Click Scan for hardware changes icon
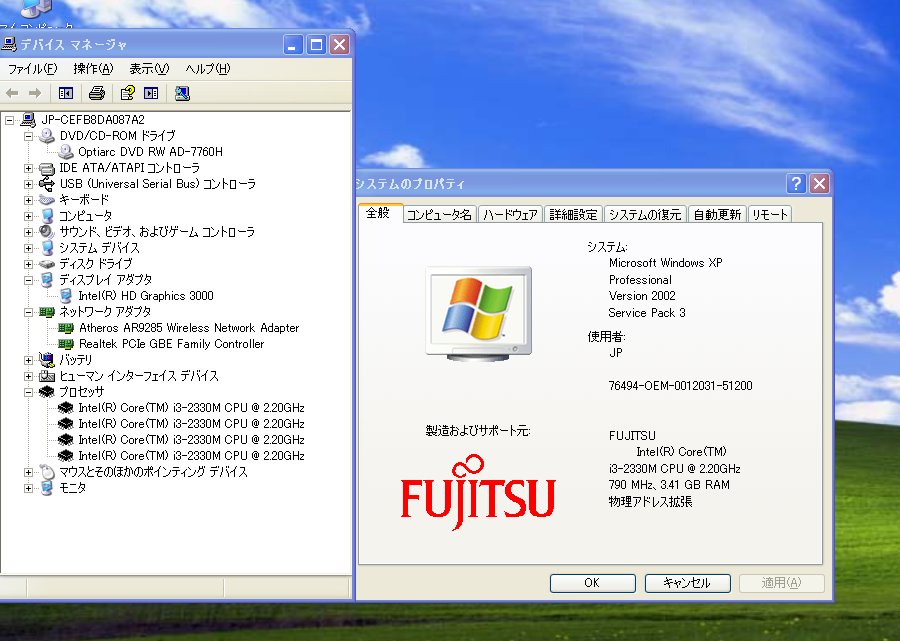The image size is (900, 641). [x=182, y=93]
